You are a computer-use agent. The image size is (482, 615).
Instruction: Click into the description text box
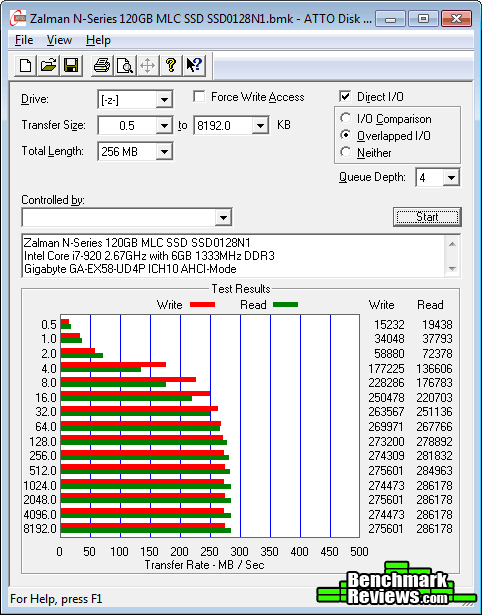[x=234, y=256]
